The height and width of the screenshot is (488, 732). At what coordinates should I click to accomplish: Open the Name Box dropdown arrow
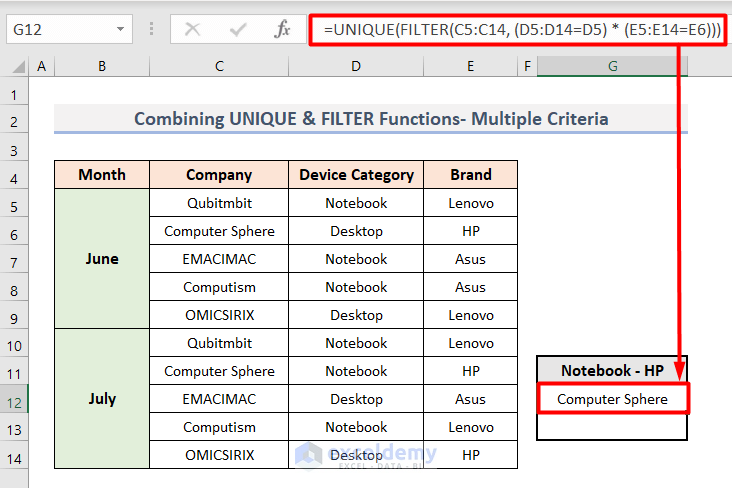click(120, 29)
